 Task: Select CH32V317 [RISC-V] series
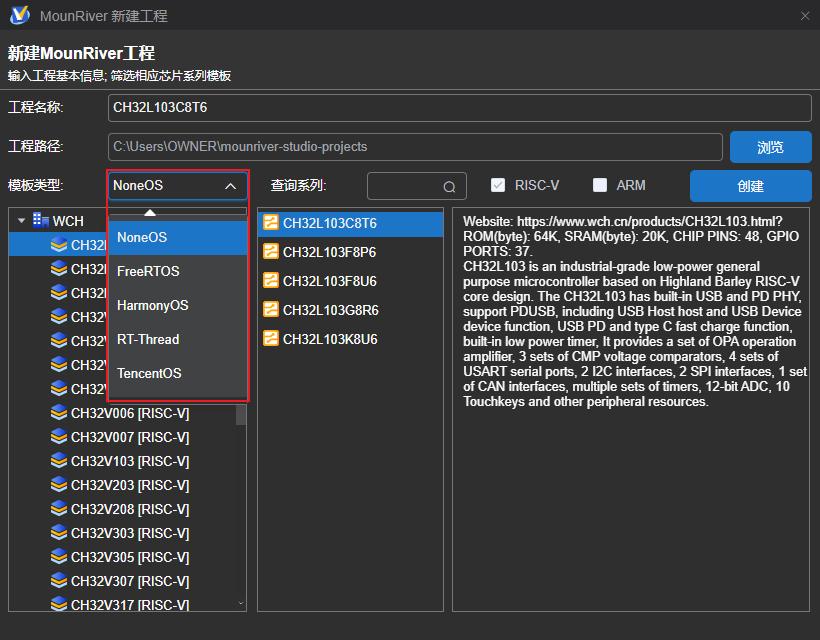(130, 604)
